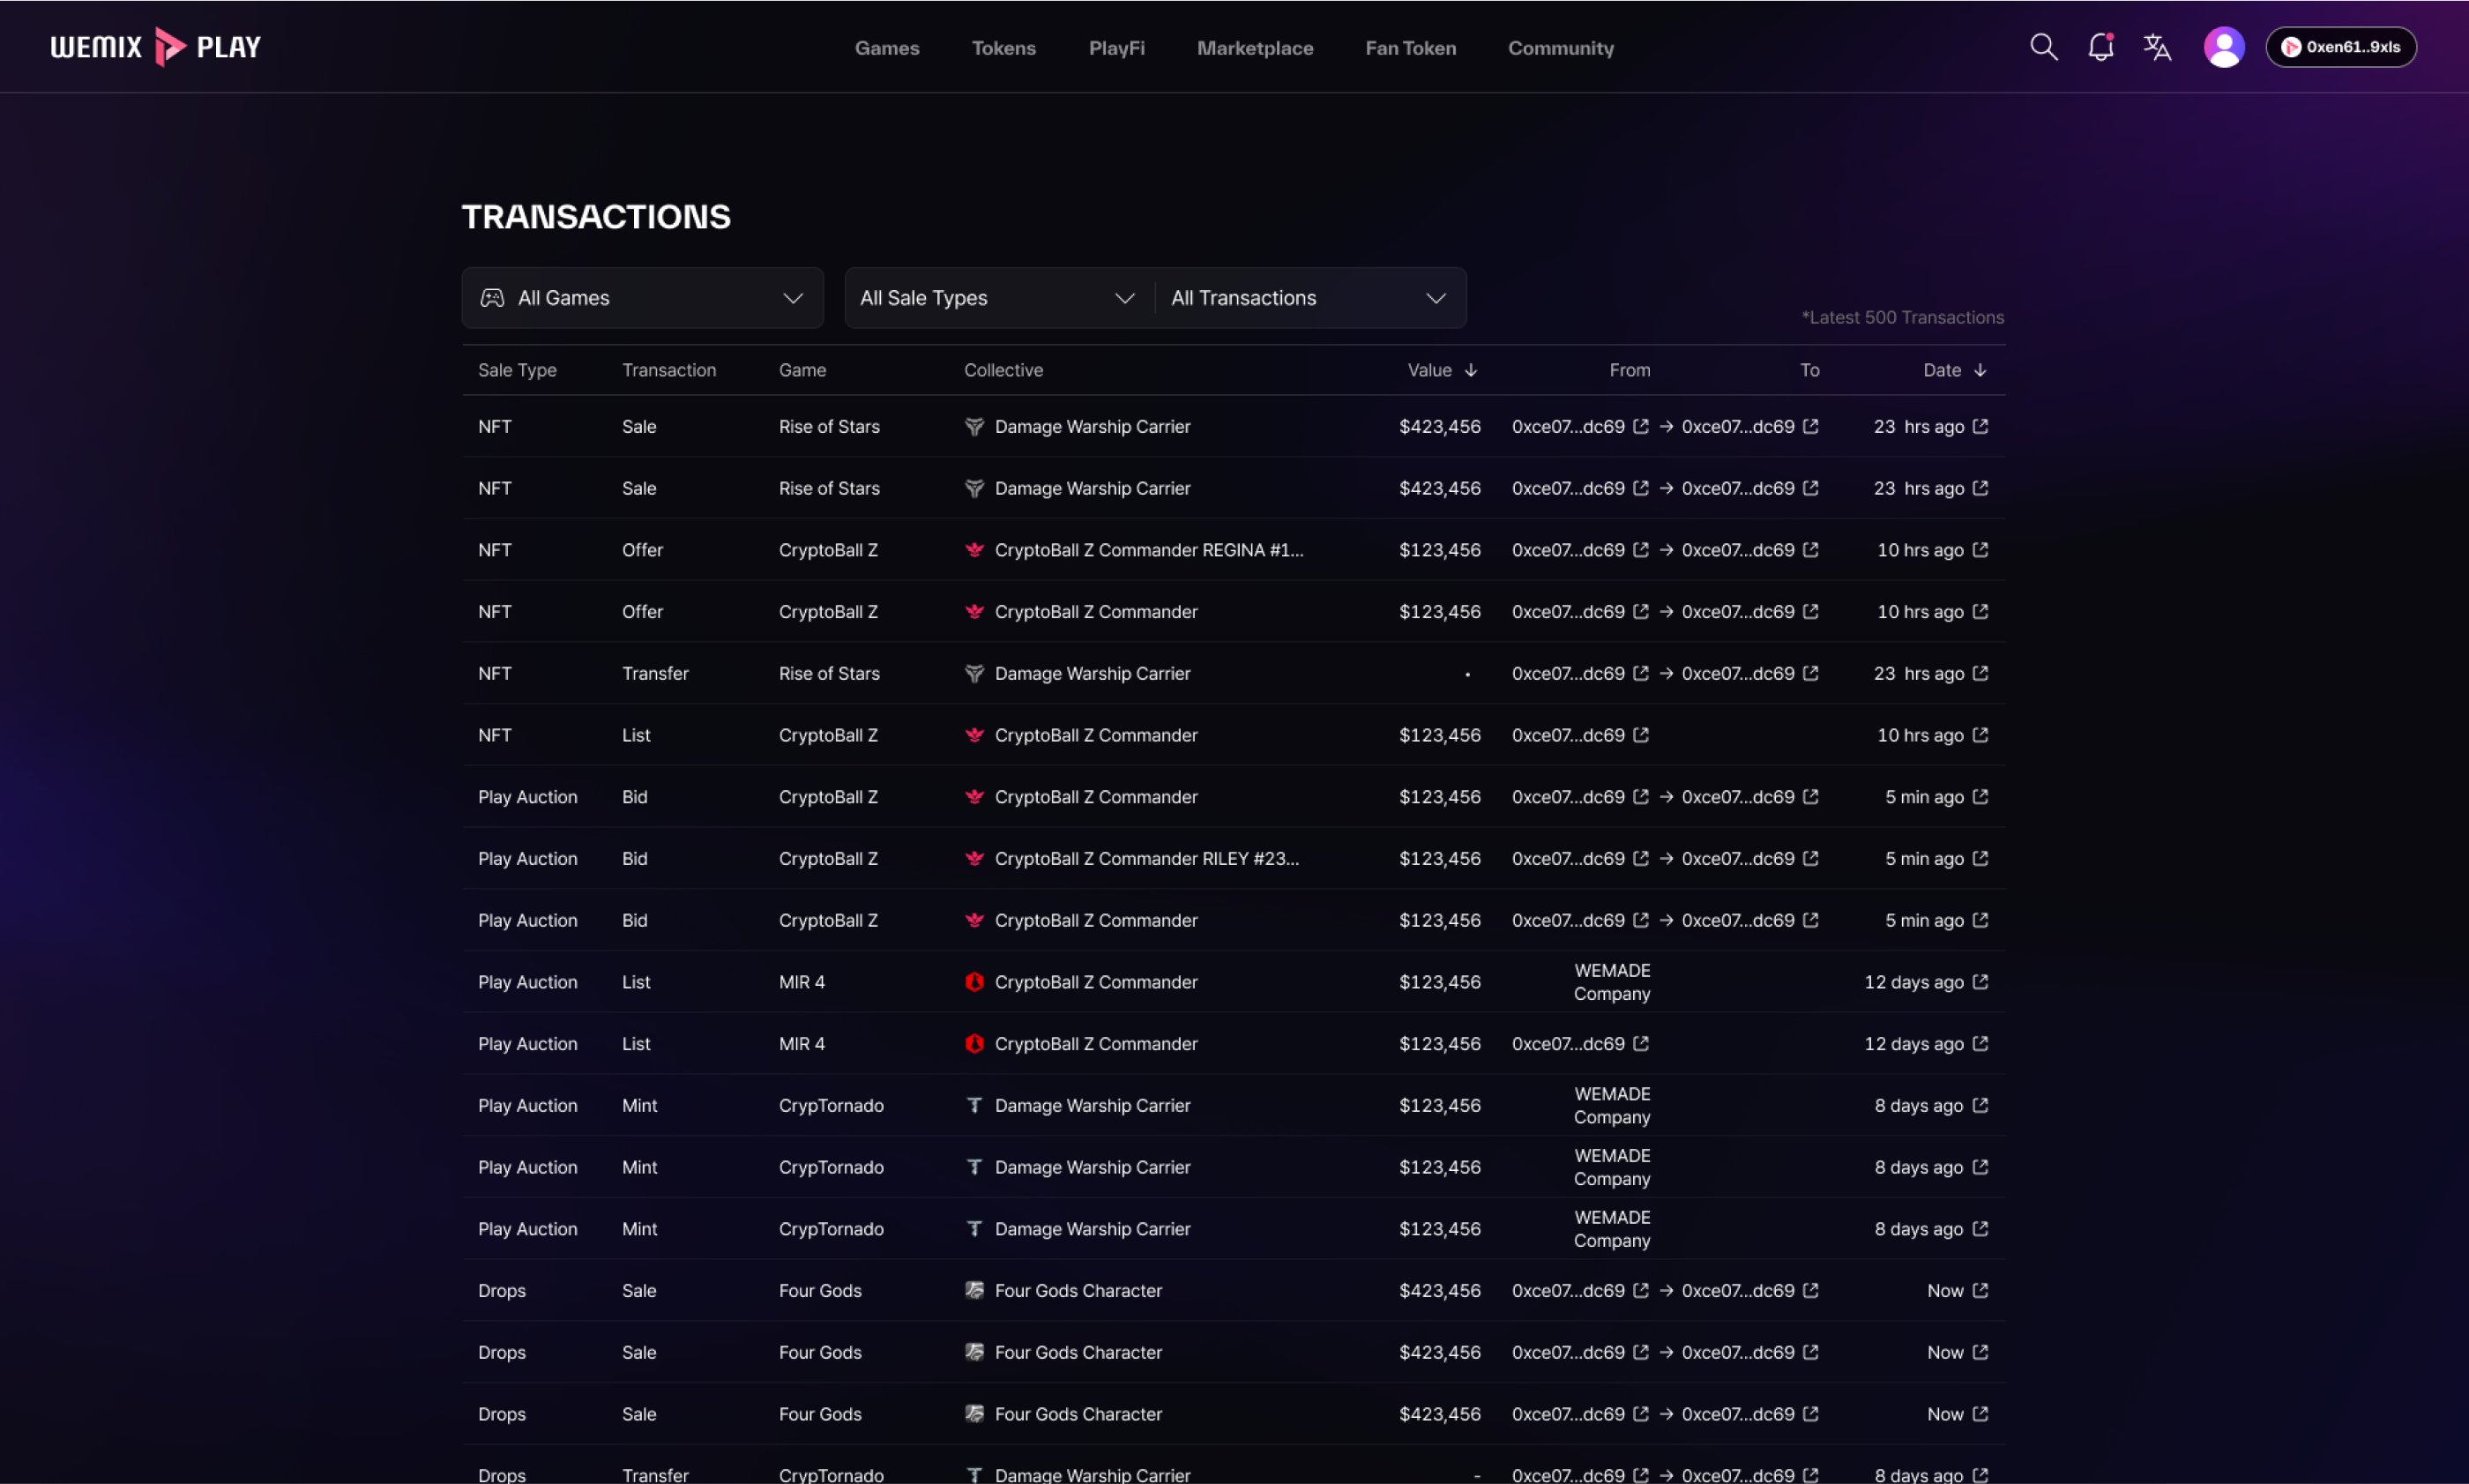Image resolution: width=2469 pixels, height=1484 pixels.
Task: Go to the Marketplace menu
Action: click(x=1254, y=48)
